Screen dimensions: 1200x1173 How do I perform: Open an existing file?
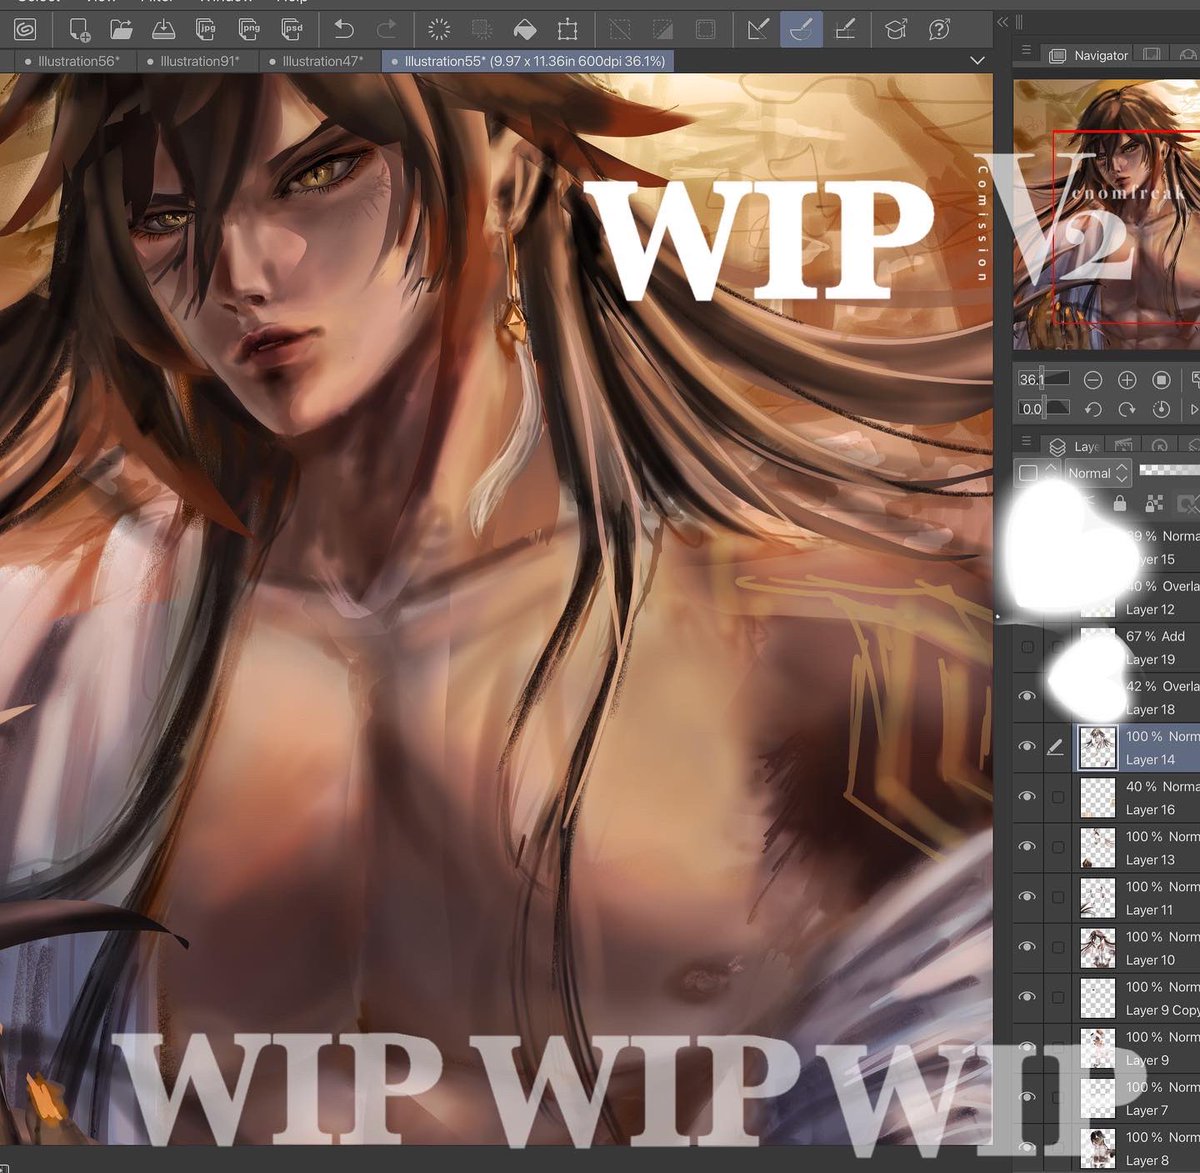pyautogui.click(x=121, y=29)
